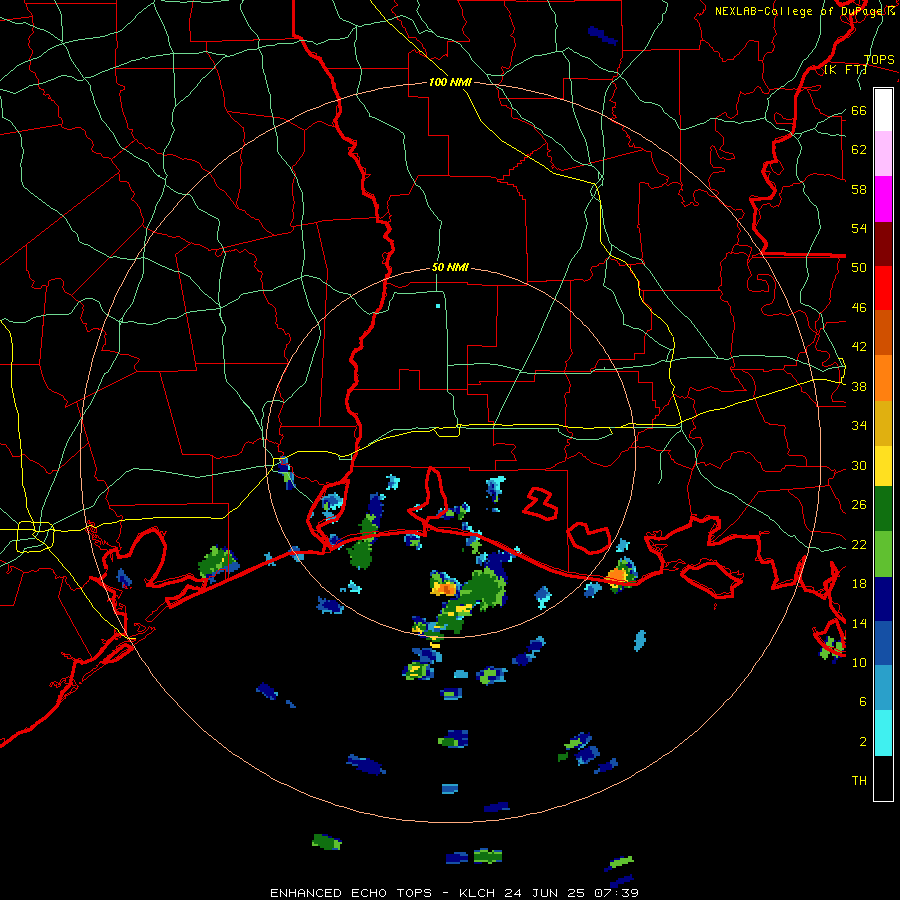
Task: Select the light blue legend swatch
Action: 883,688
